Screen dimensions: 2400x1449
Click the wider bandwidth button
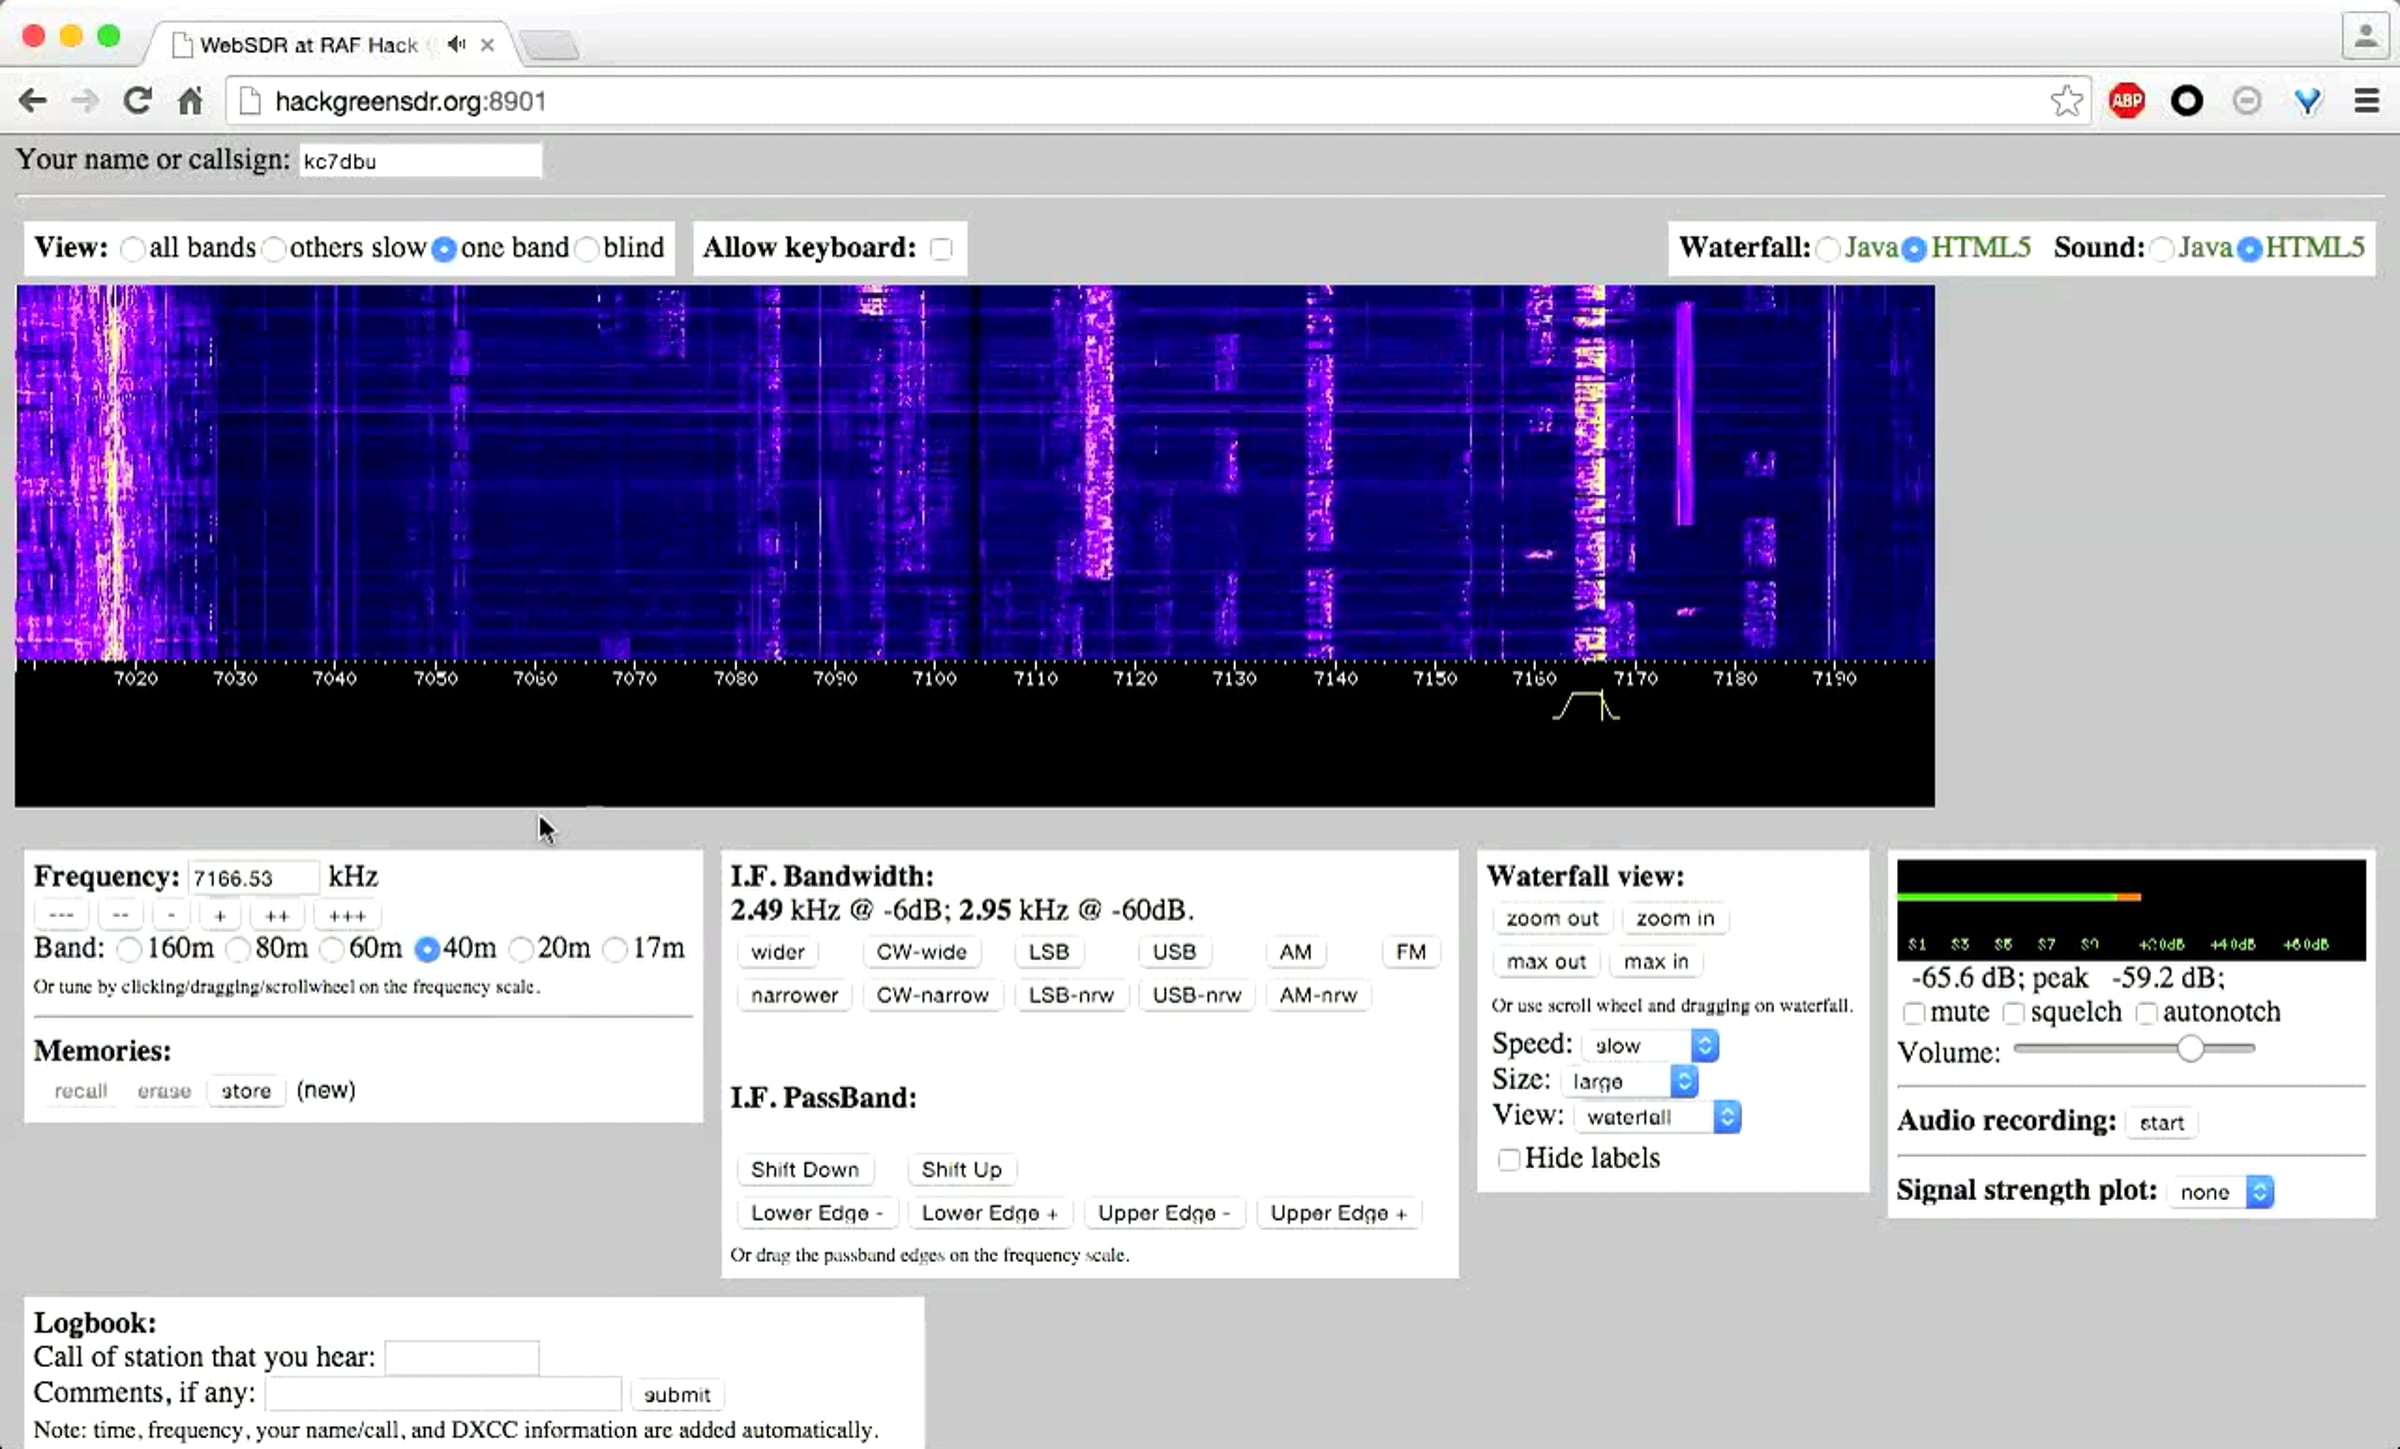coord(778,952)
